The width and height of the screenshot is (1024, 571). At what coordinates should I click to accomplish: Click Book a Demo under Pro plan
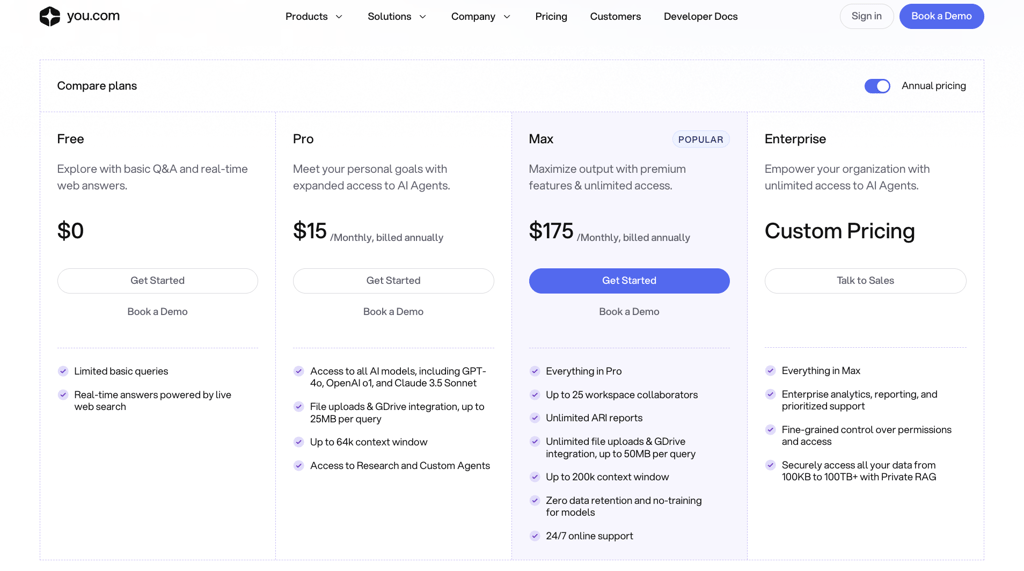[393, 312]
